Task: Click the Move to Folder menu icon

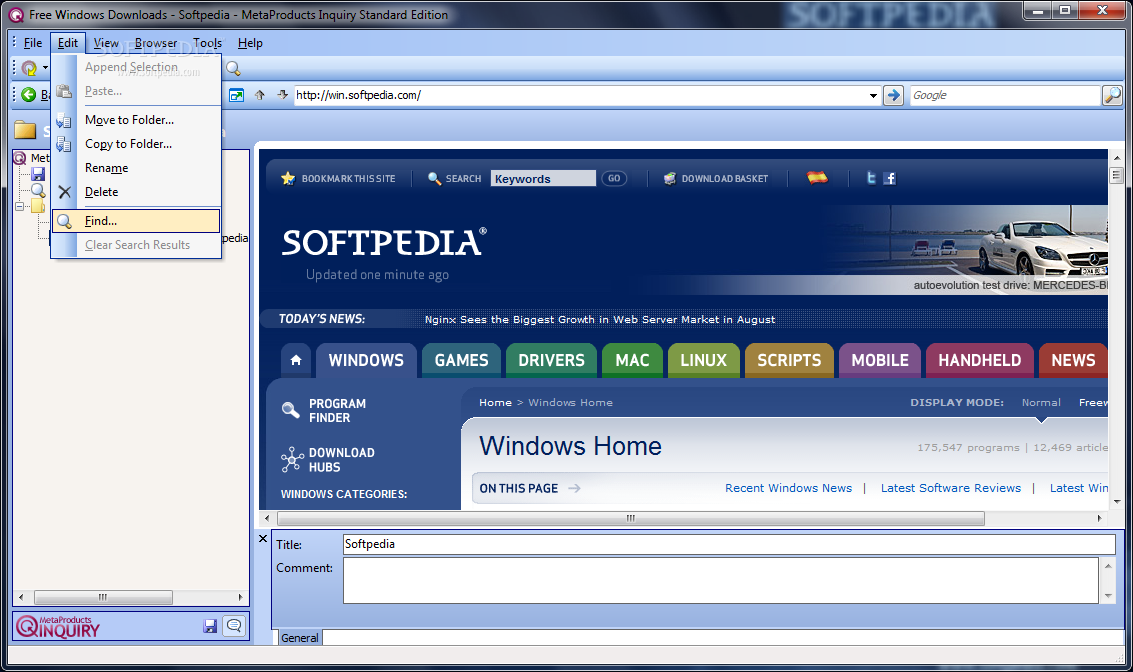Action: tap(64, 120)
